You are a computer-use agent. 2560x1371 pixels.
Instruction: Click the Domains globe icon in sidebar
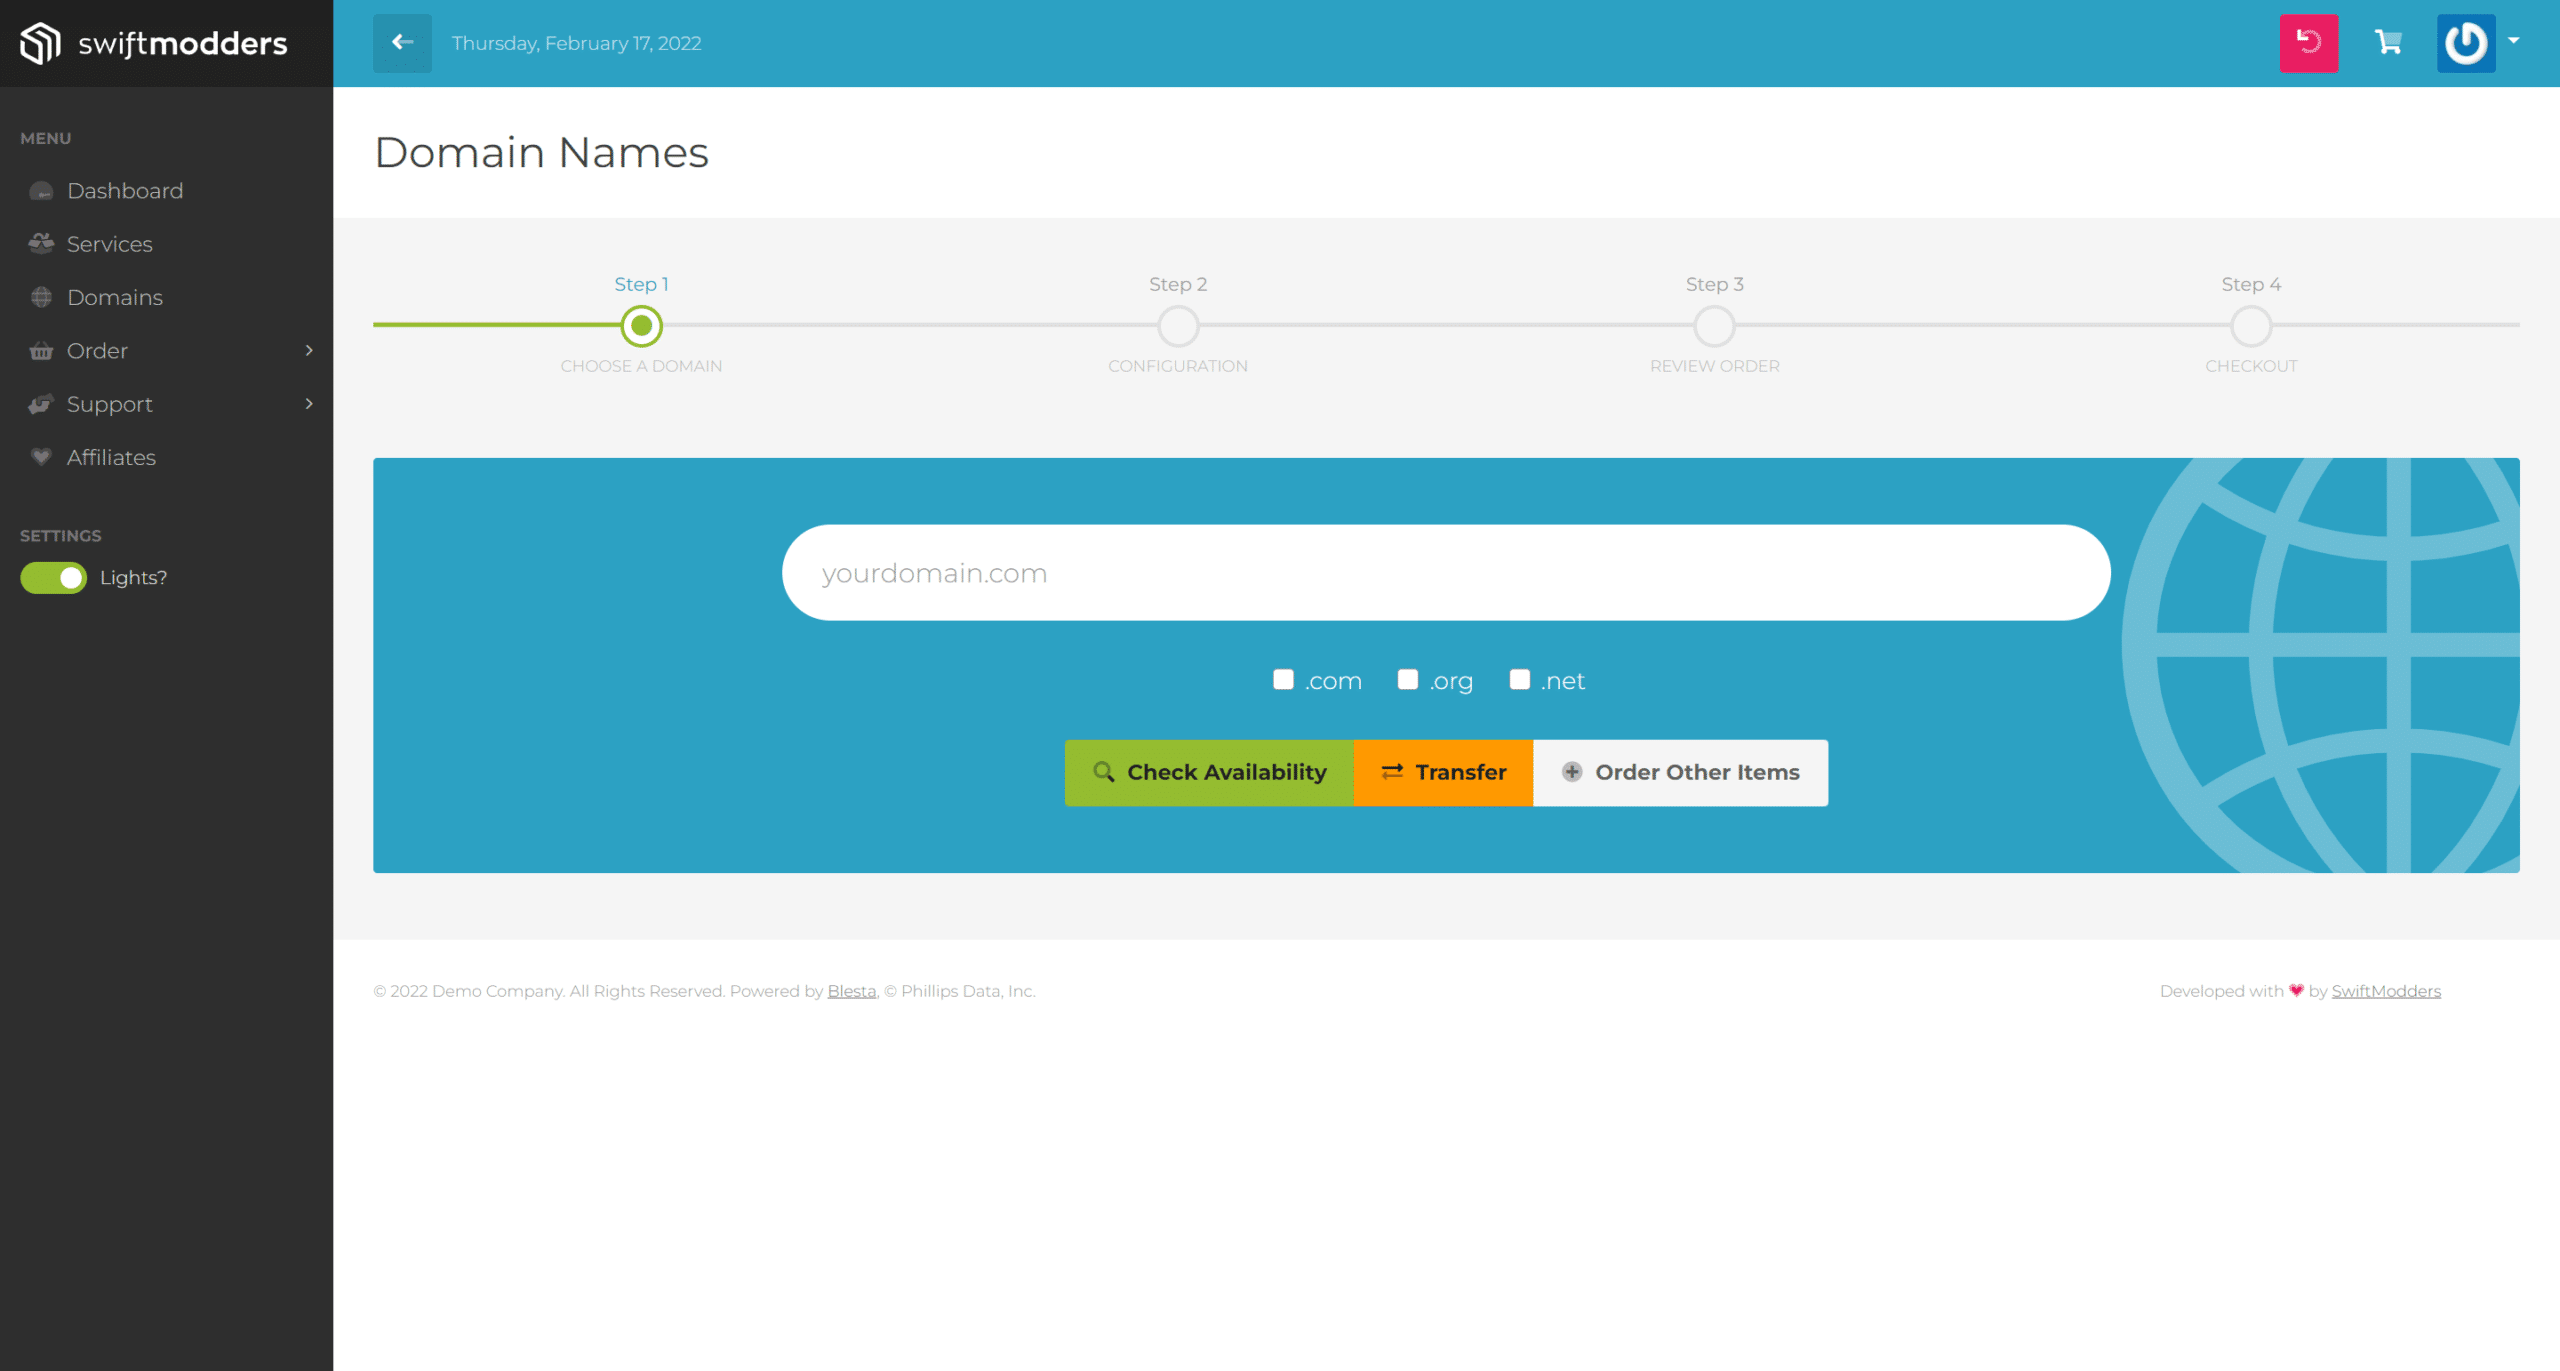[x=41, y=297]
